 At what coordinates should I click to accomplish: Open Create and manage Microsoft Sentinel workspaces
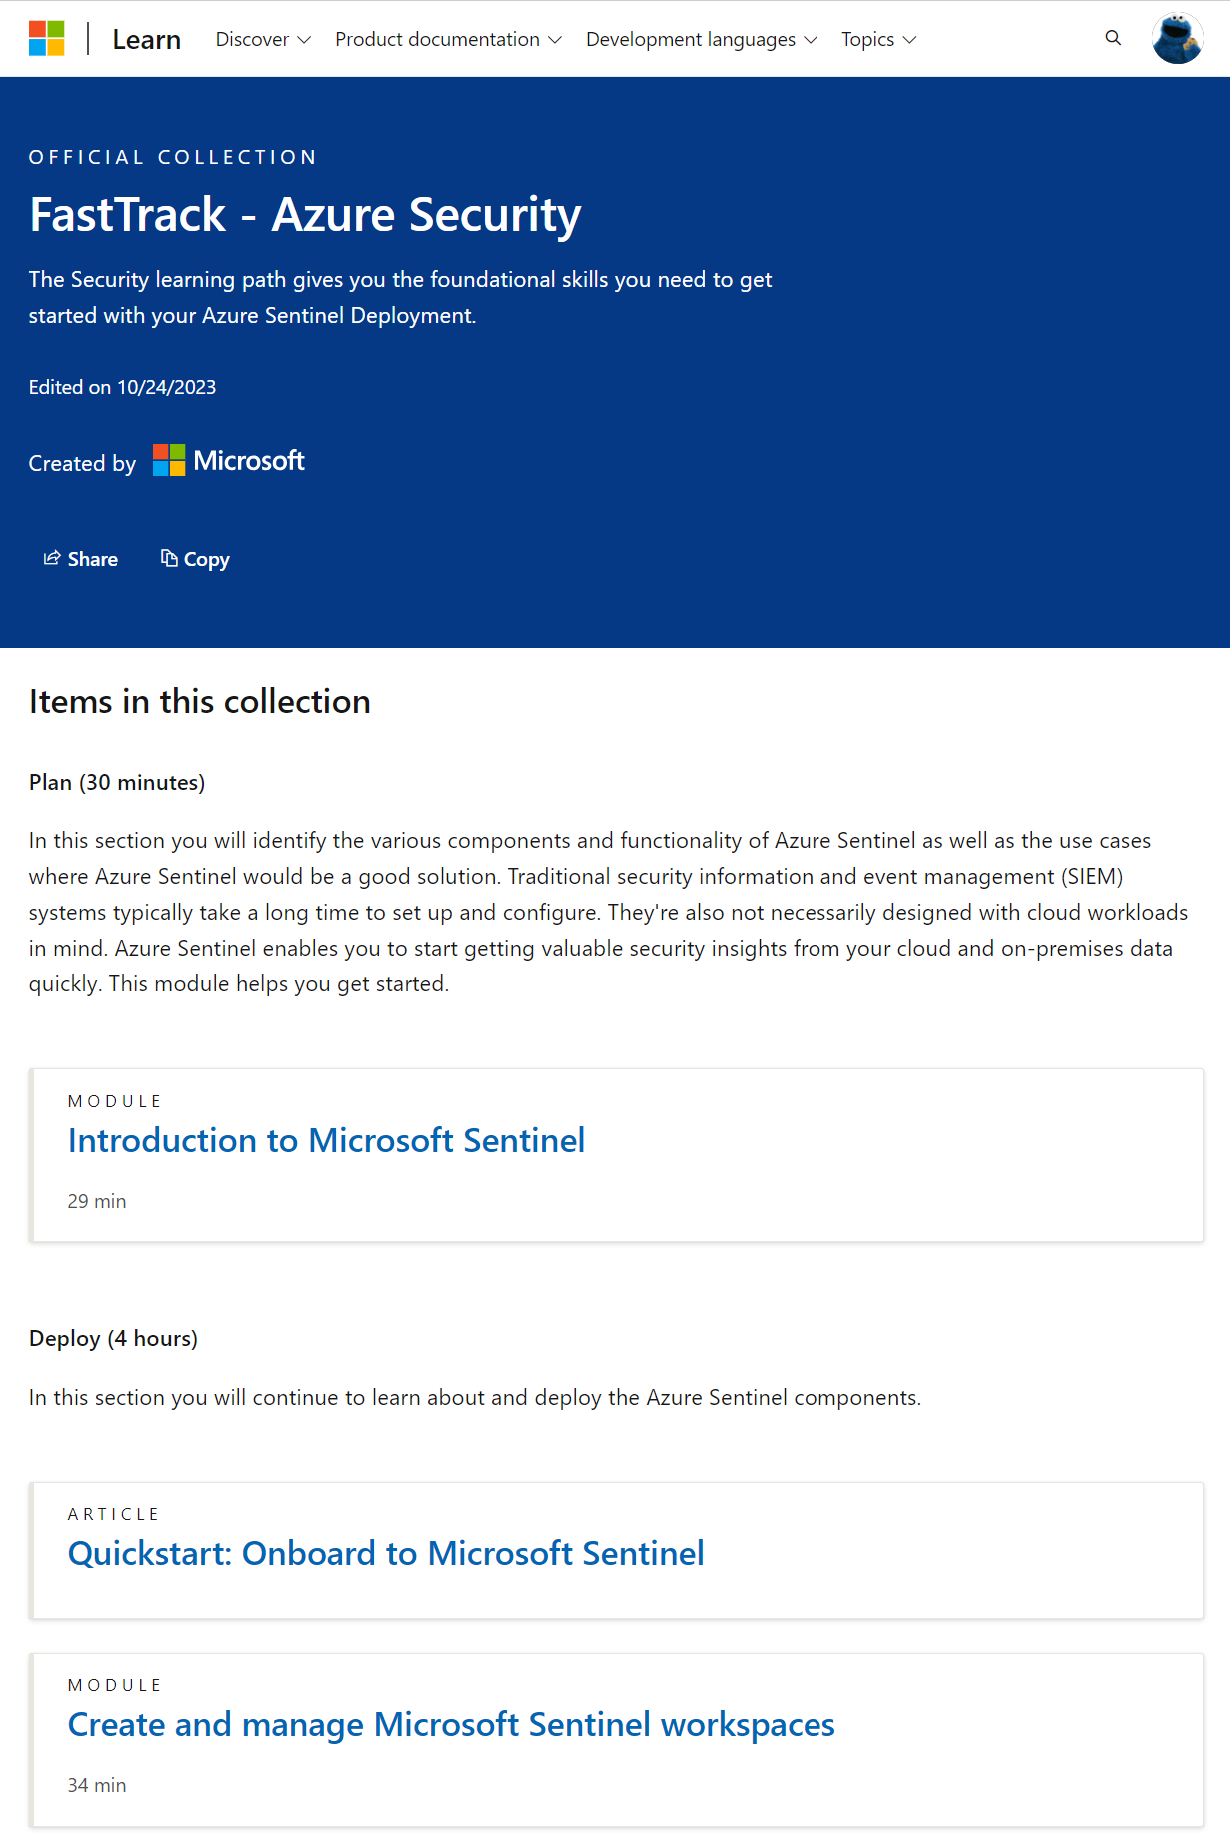coord(451,1724)
